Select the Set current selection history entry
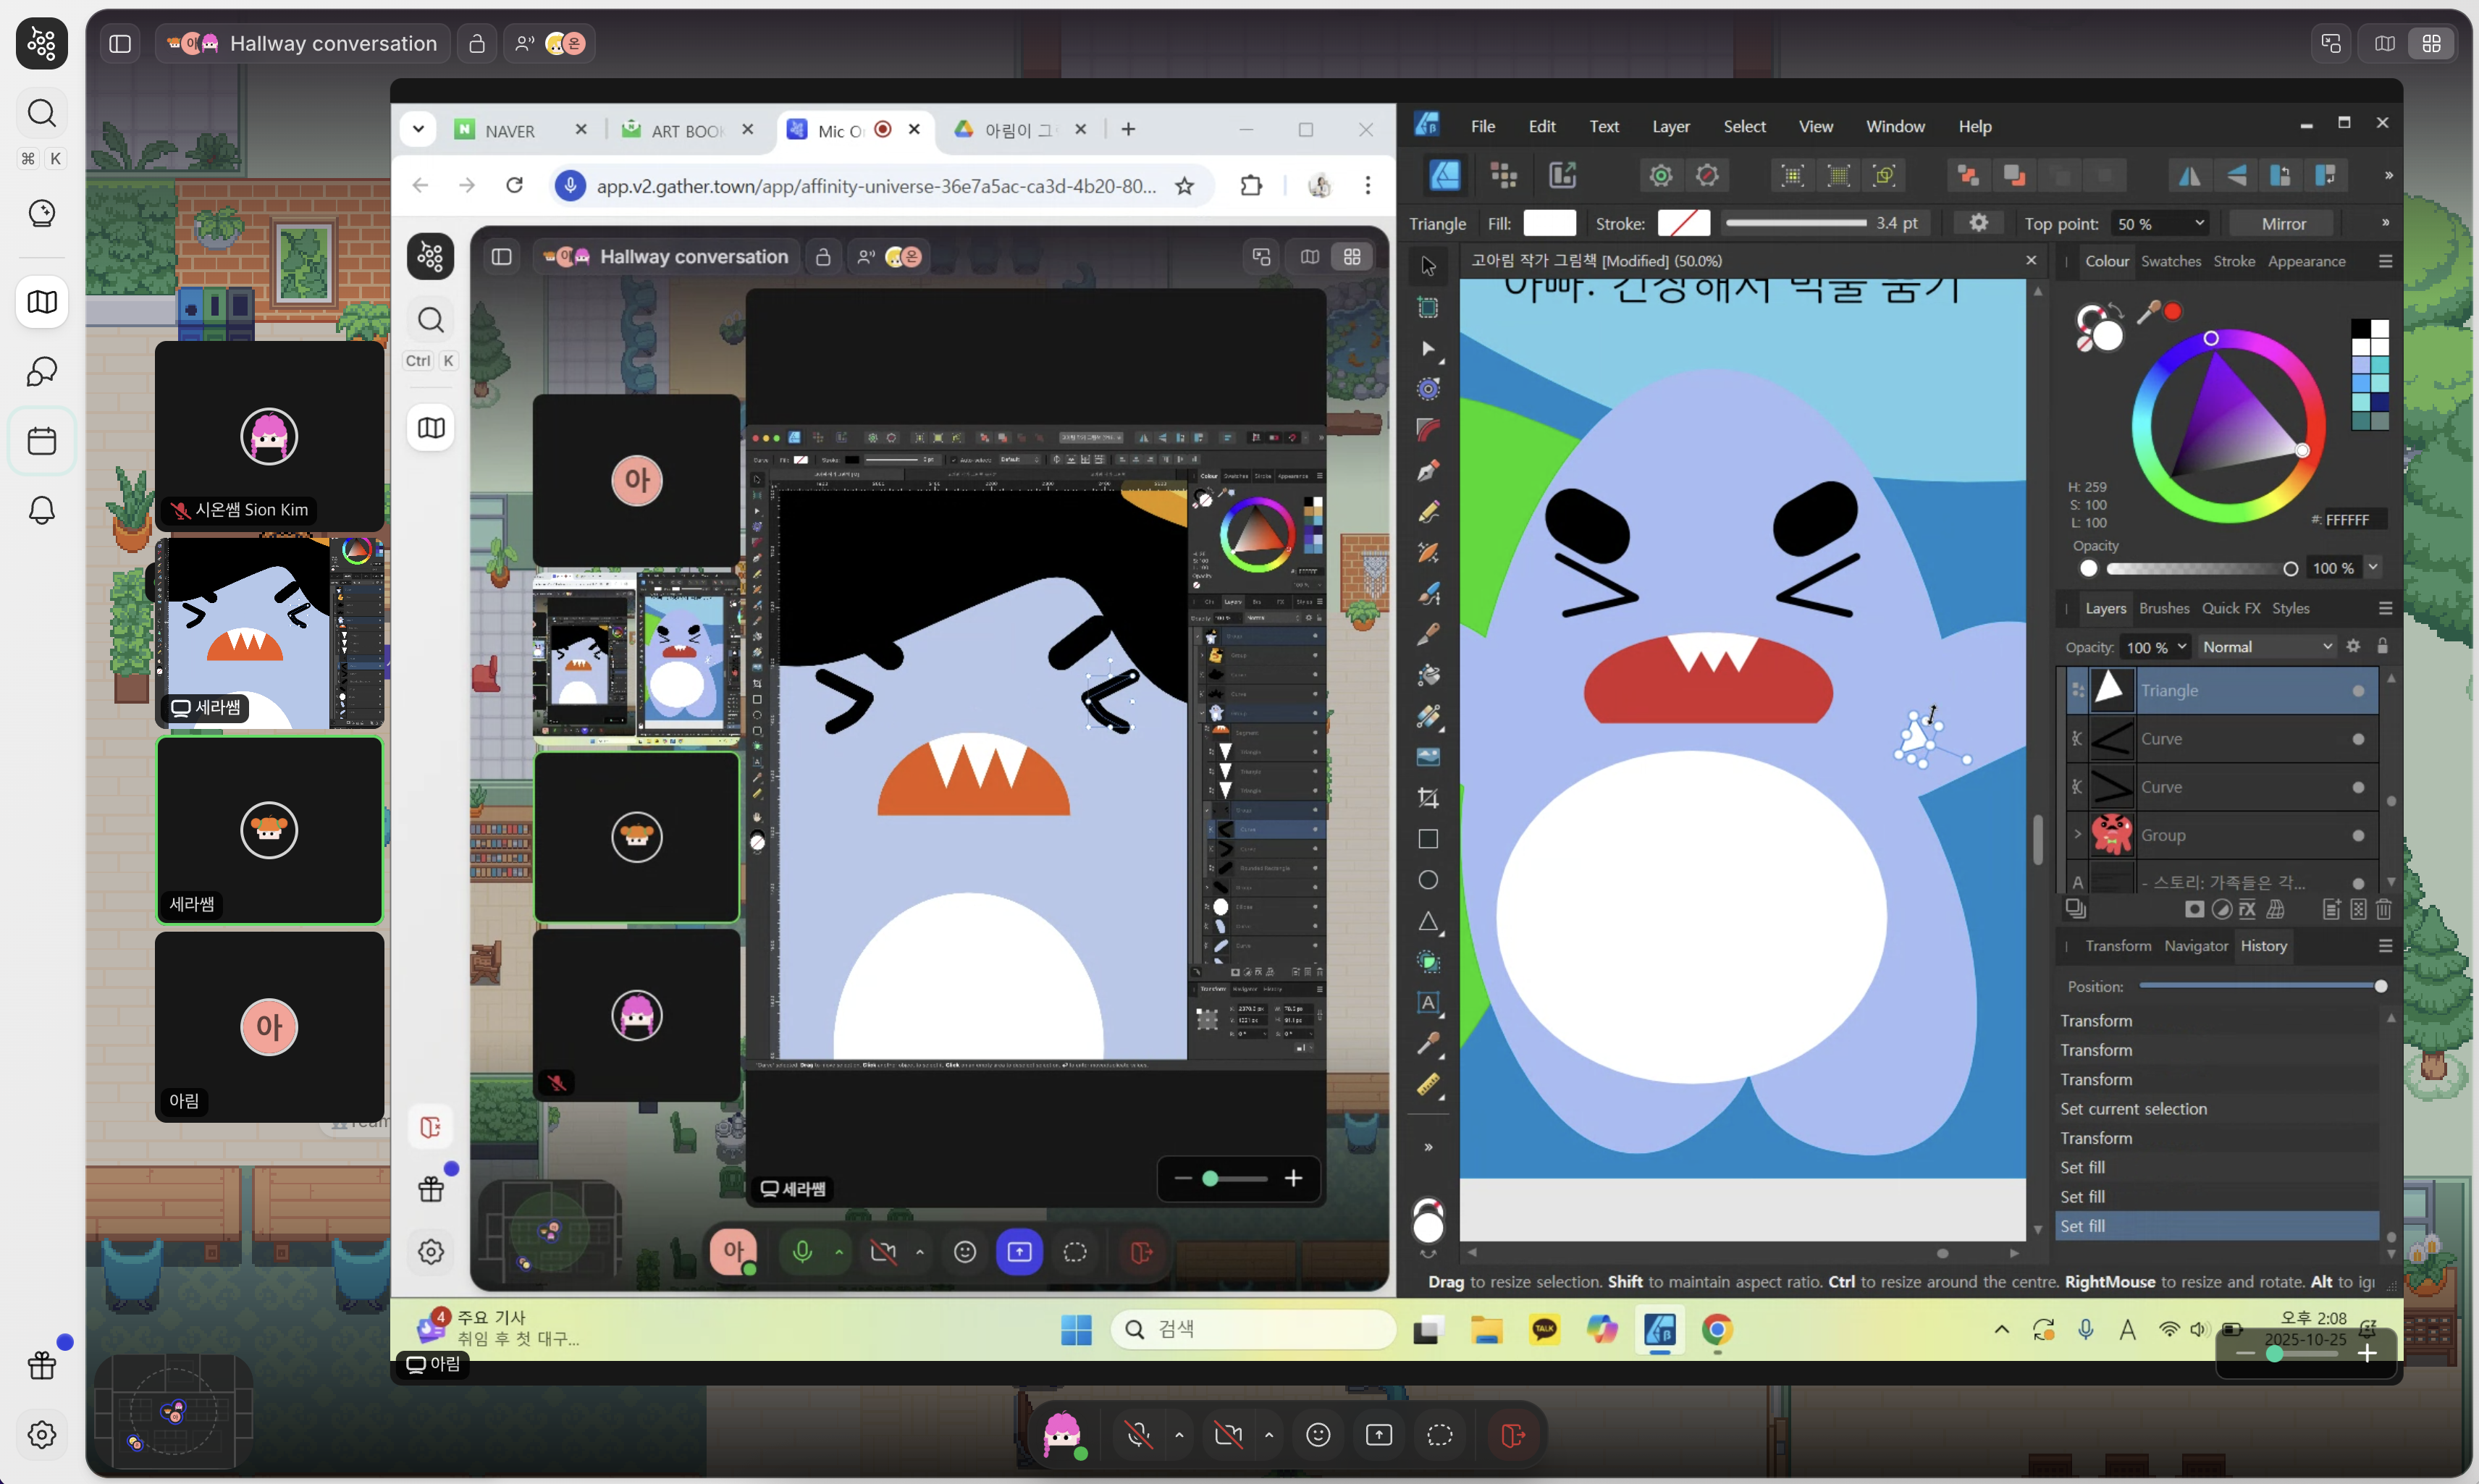Viewport: 2479px width, 1484px height. pyautogui.click(x=2132, y=1108)
